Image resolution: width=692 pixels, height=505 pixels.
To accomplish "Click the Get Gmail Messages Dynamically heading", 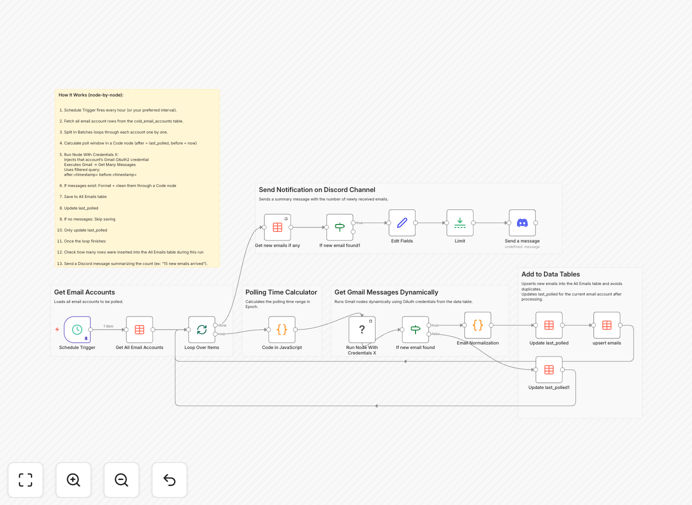I will tap(386, 292).
